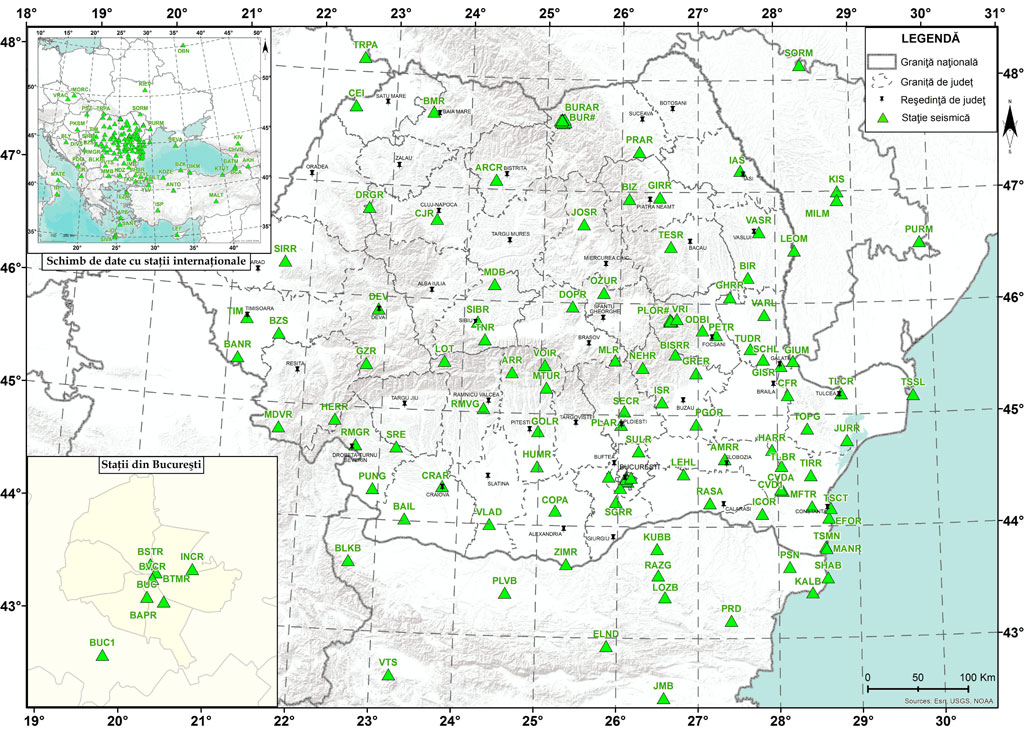Click the 'Graniță națională' legend entry

click(x=939, y=63)
